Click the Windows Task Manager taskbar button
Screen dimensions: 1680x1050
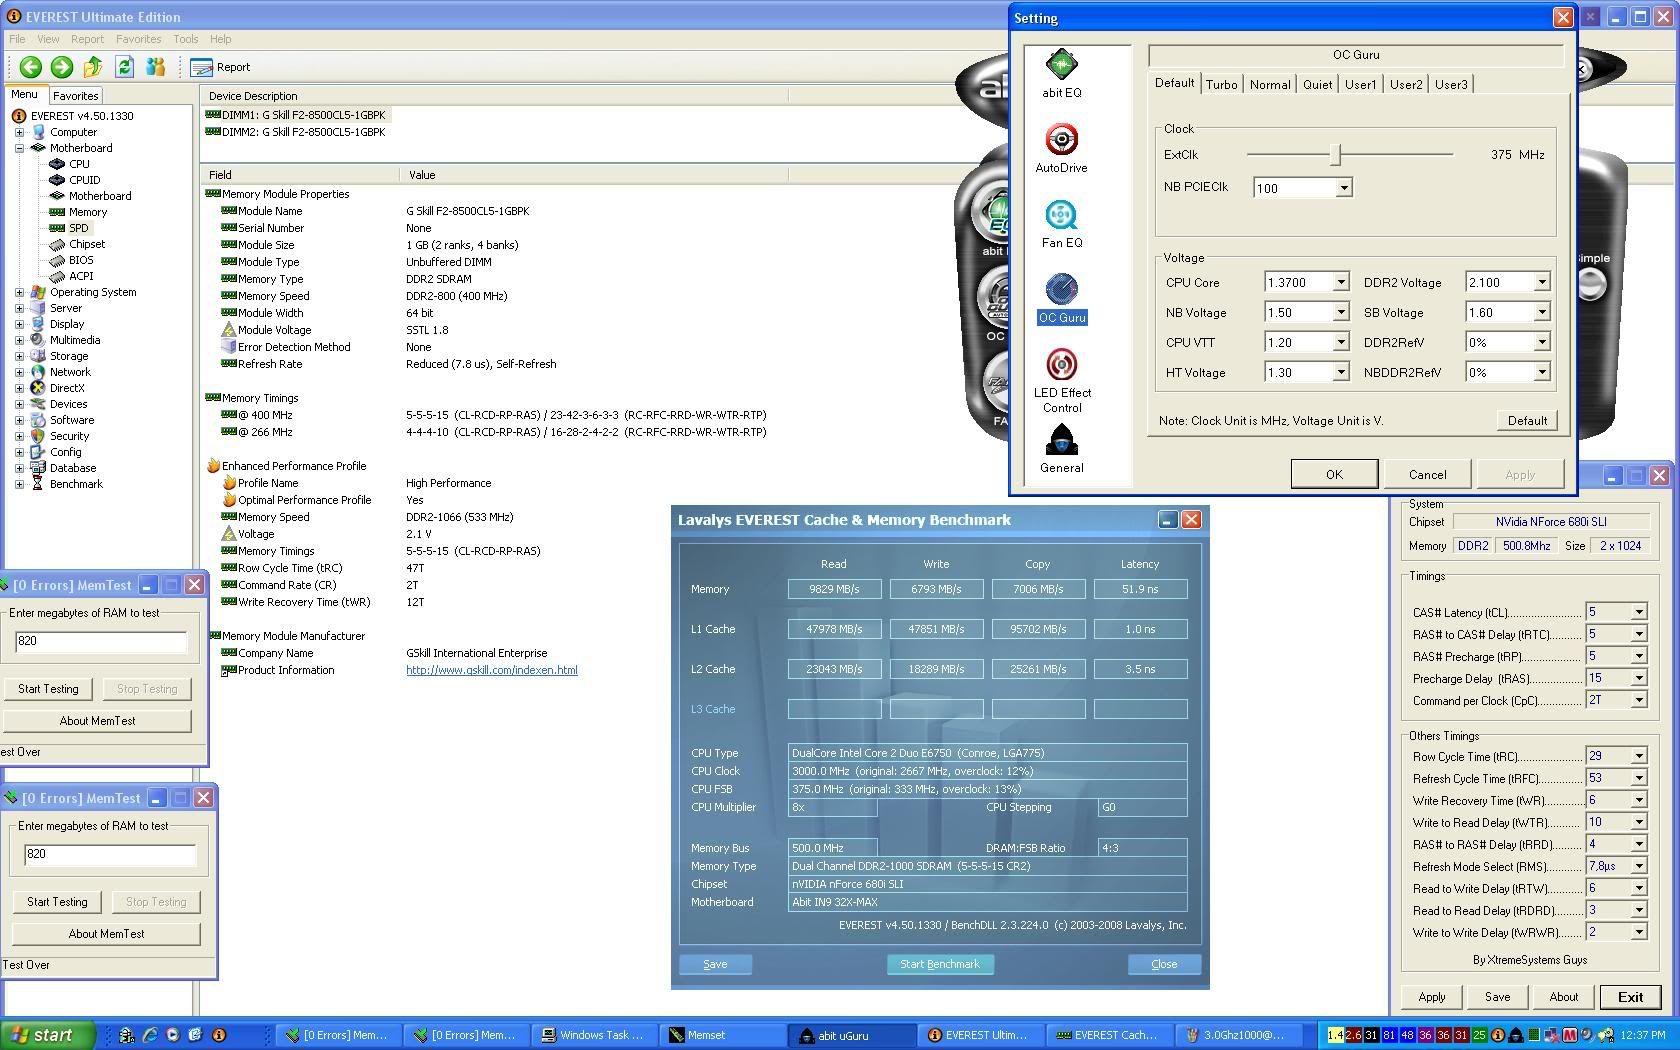click(594, 1035)
